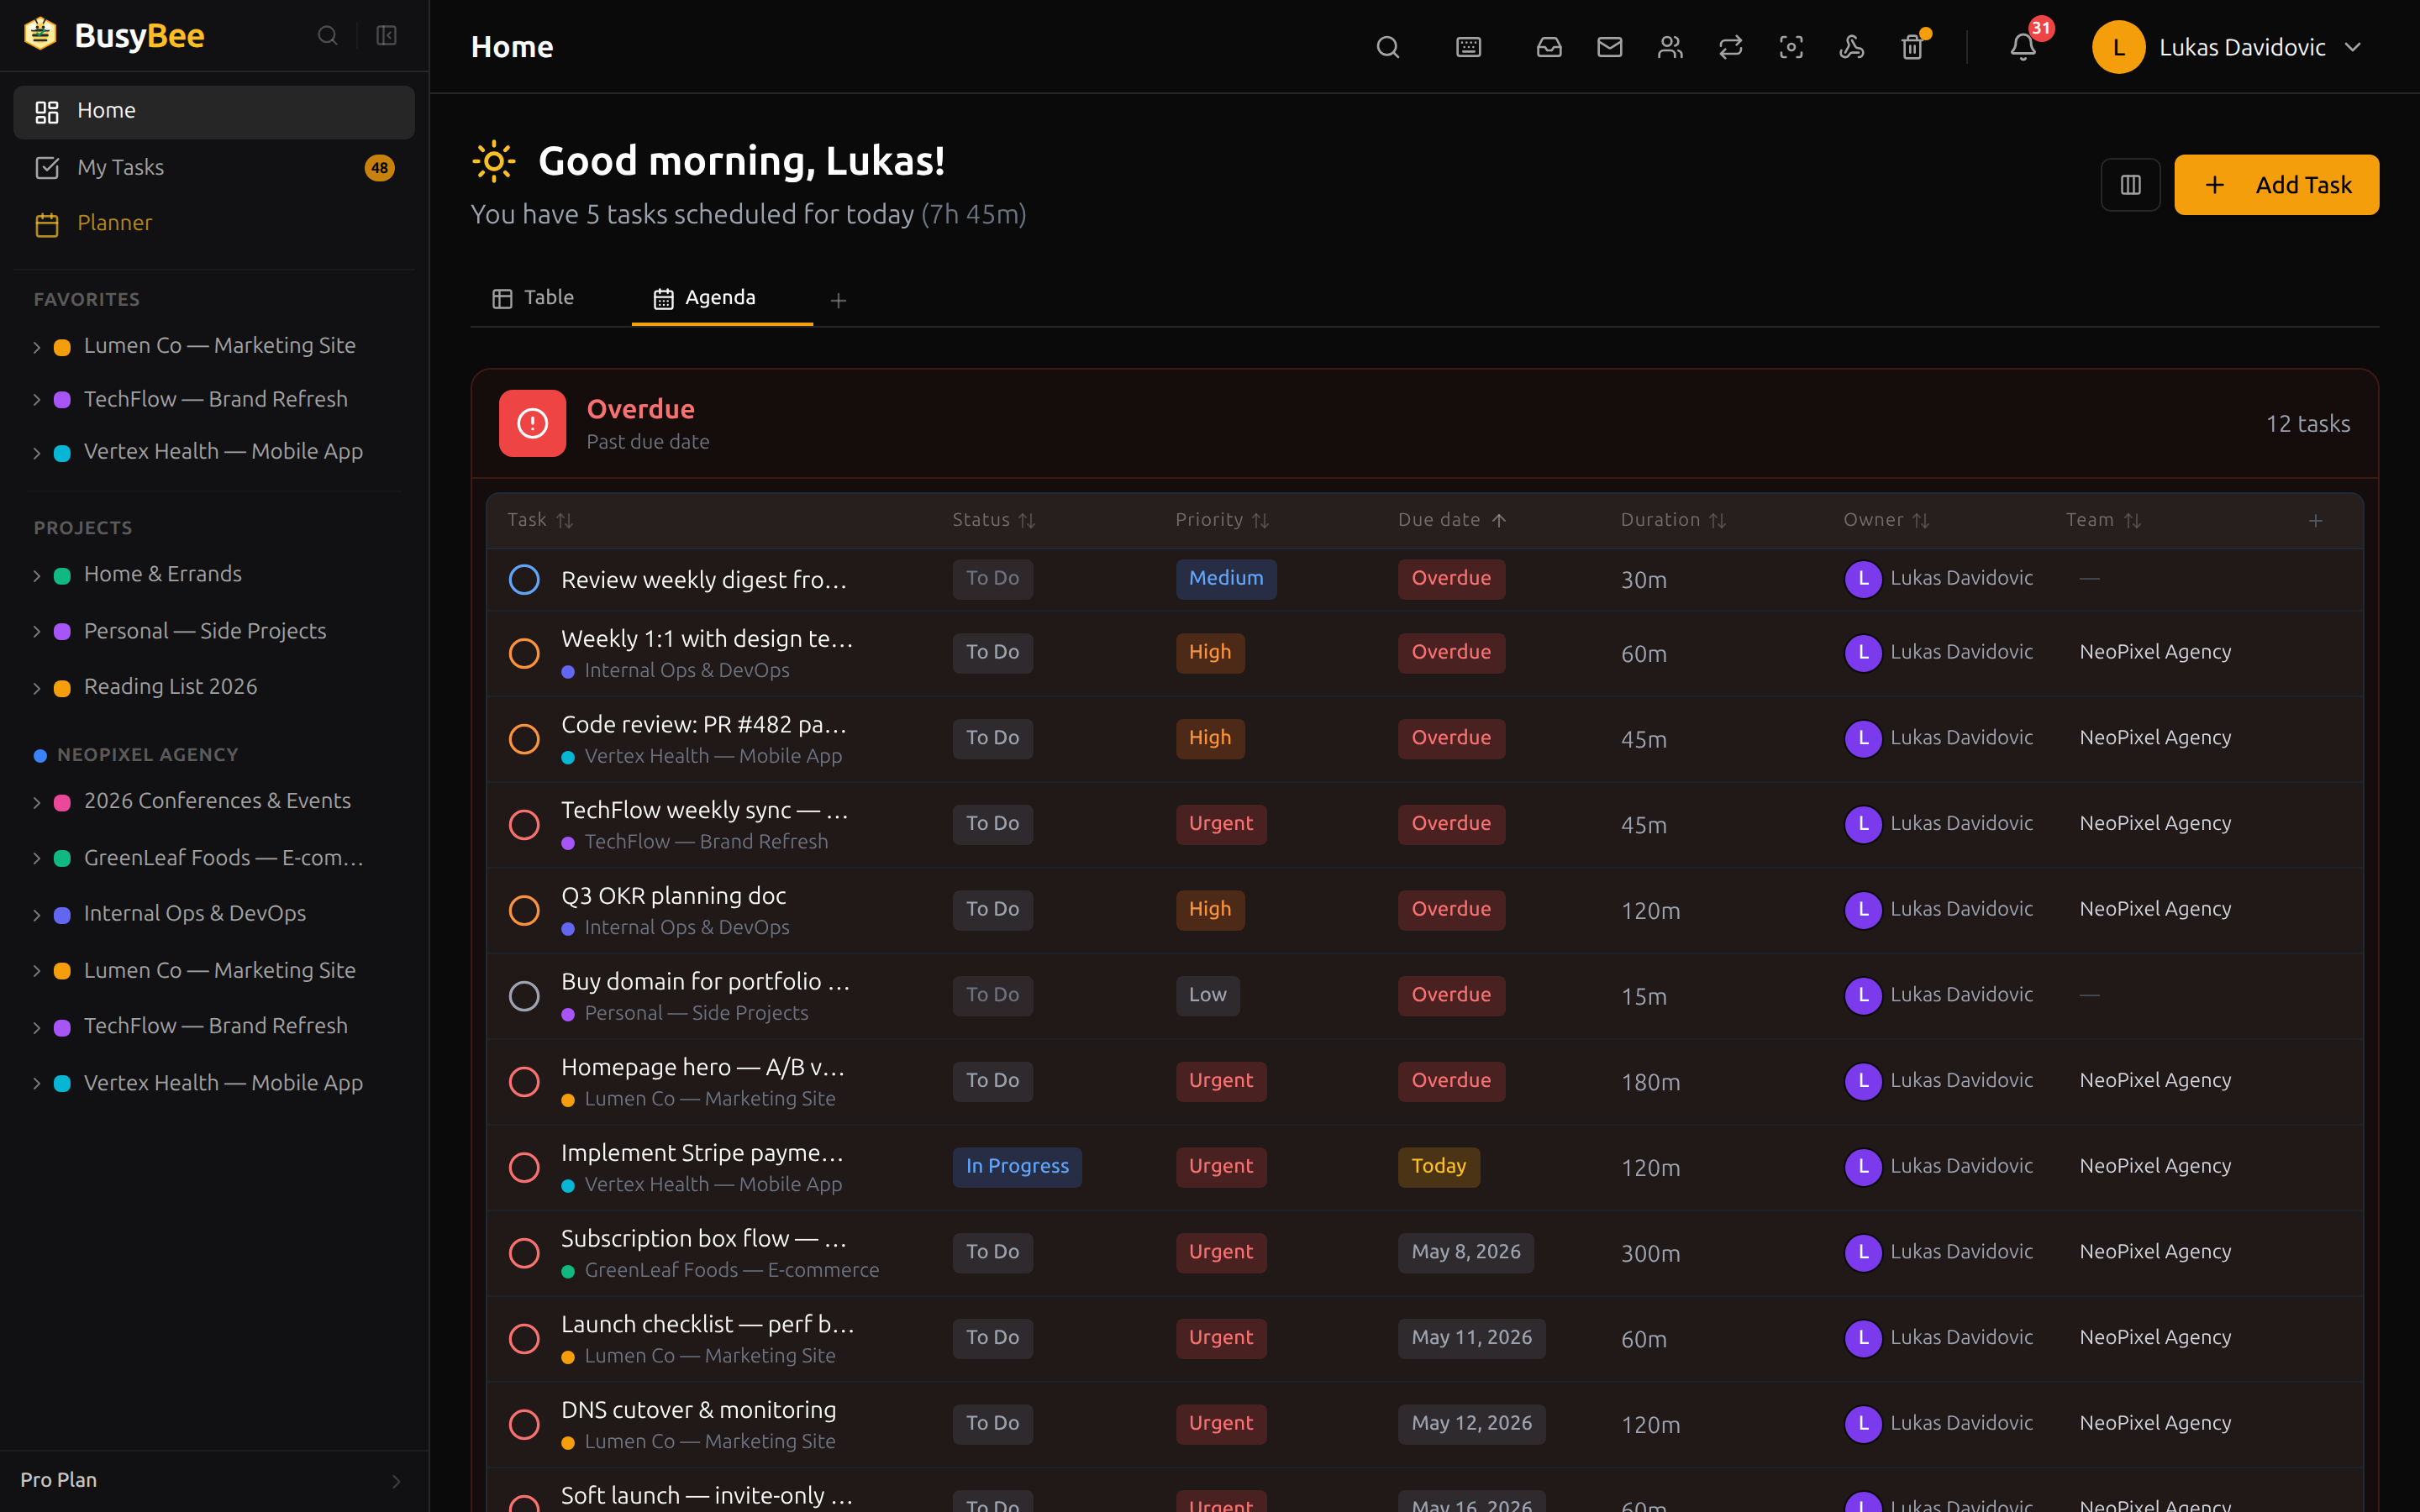Check off Buy domain for portfolio
Image resolution: width=2420 pixels, height=1512 pixels.
(x=524, y=996)
